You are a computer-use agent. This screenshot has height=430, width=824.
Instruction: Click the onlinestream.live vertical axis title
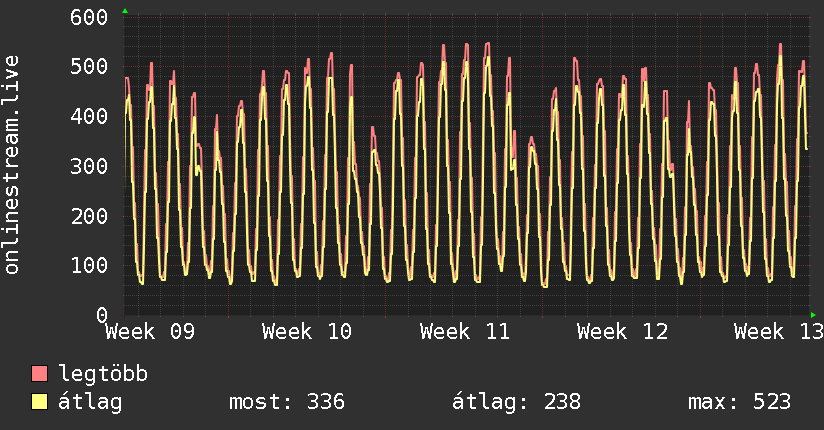(x=12, y=165)
